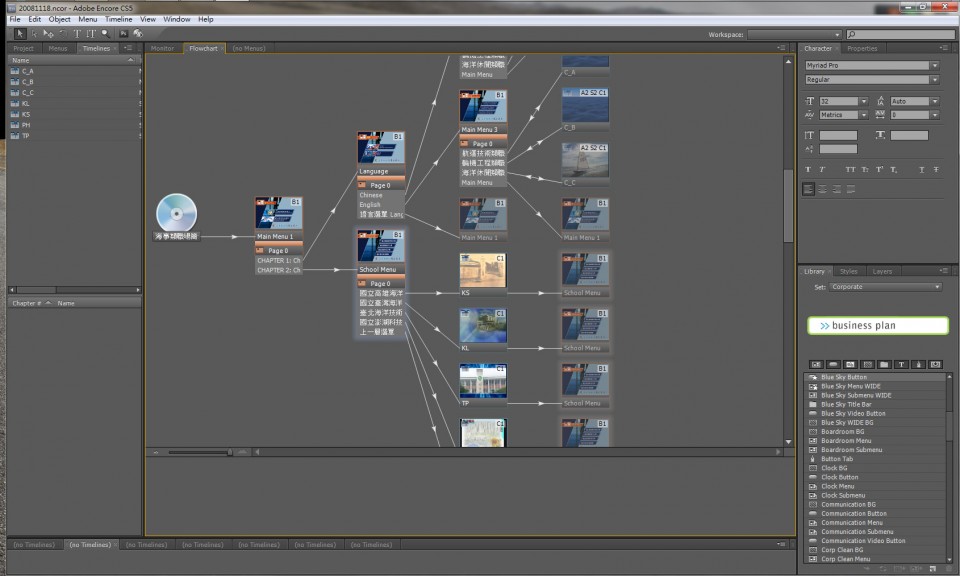
Task: Select the Text tool in toolbar
Action: click(x=76, y=33)
